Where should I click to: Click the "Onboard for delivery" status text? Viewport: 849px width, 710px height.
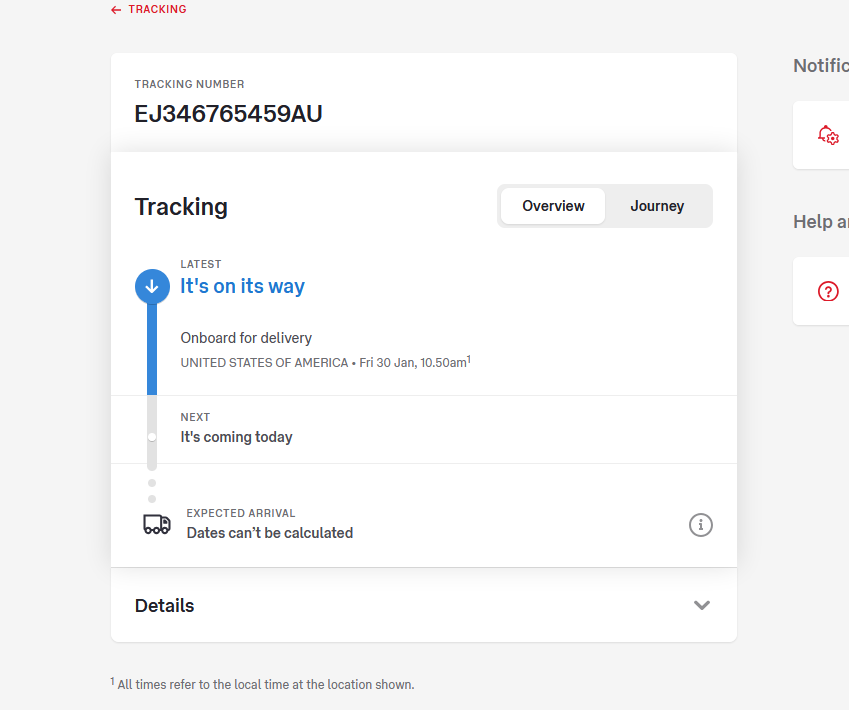246,338
